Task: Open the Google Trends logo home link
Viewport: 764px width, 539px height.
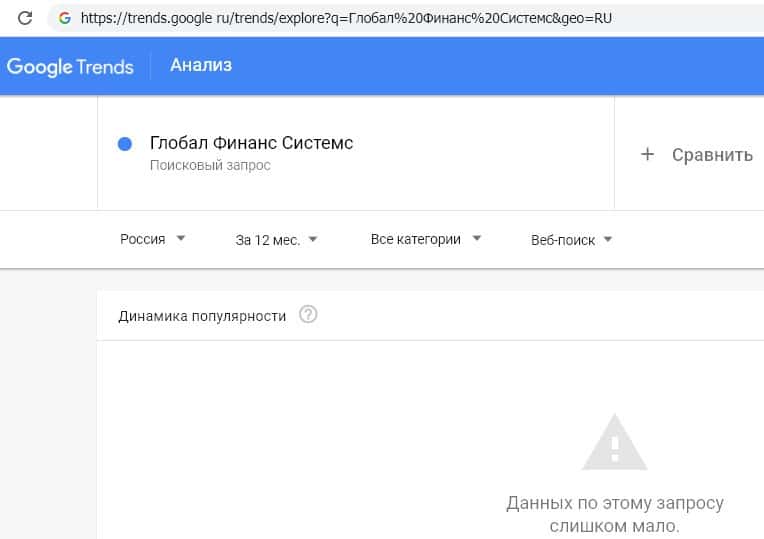Action: pyautogui.click(x=70, y=66)
